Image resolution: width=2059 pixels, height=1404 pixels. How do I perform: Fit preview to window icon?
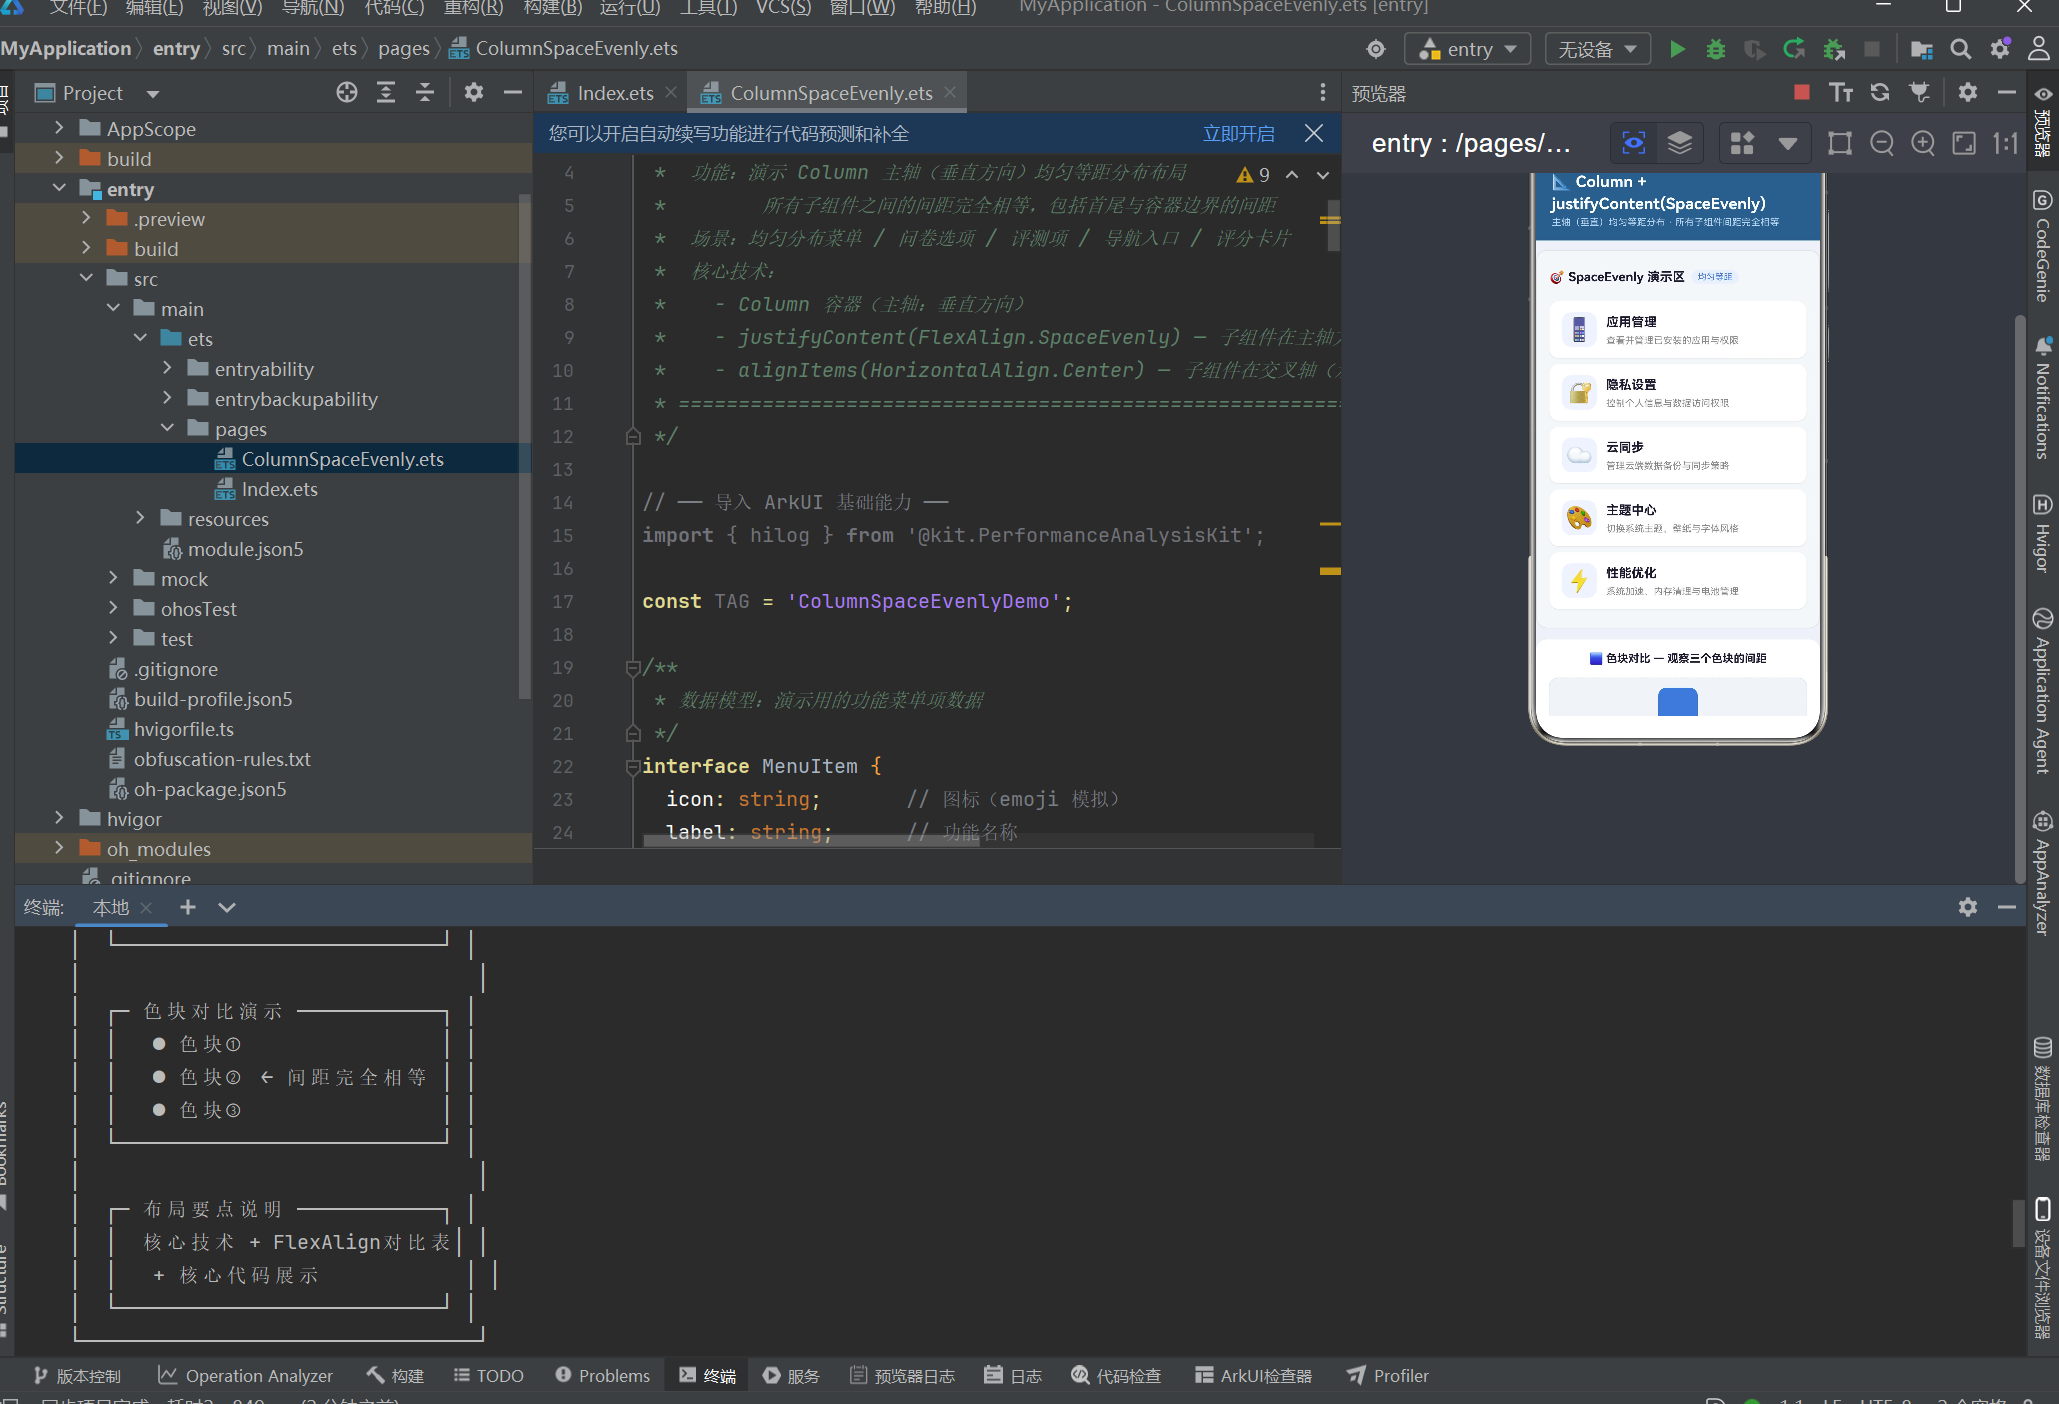(1964, 143)
